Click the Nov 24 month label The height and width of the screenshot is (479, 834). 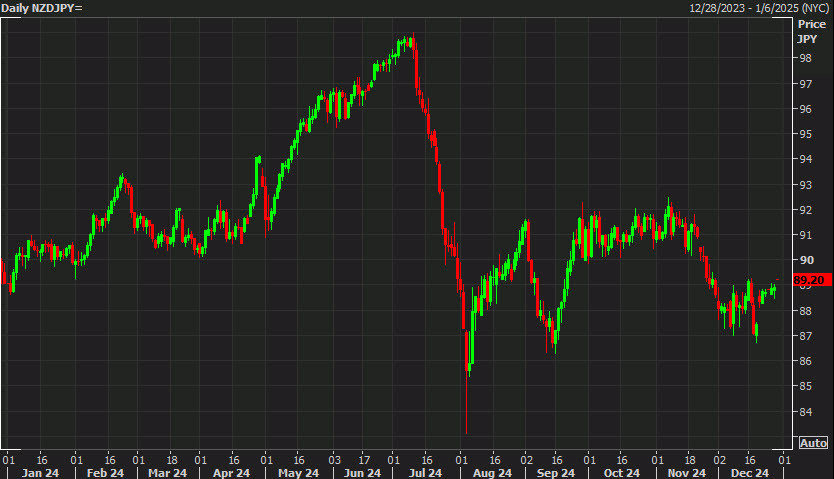684,472
